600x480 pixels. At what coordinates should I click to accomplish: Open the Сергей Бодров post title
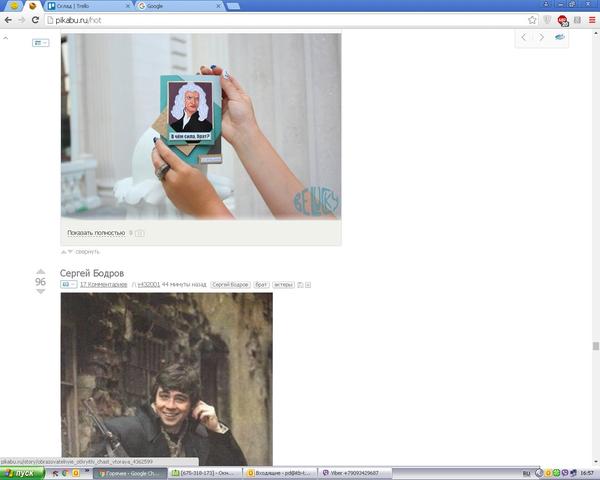tap(92, 273)
